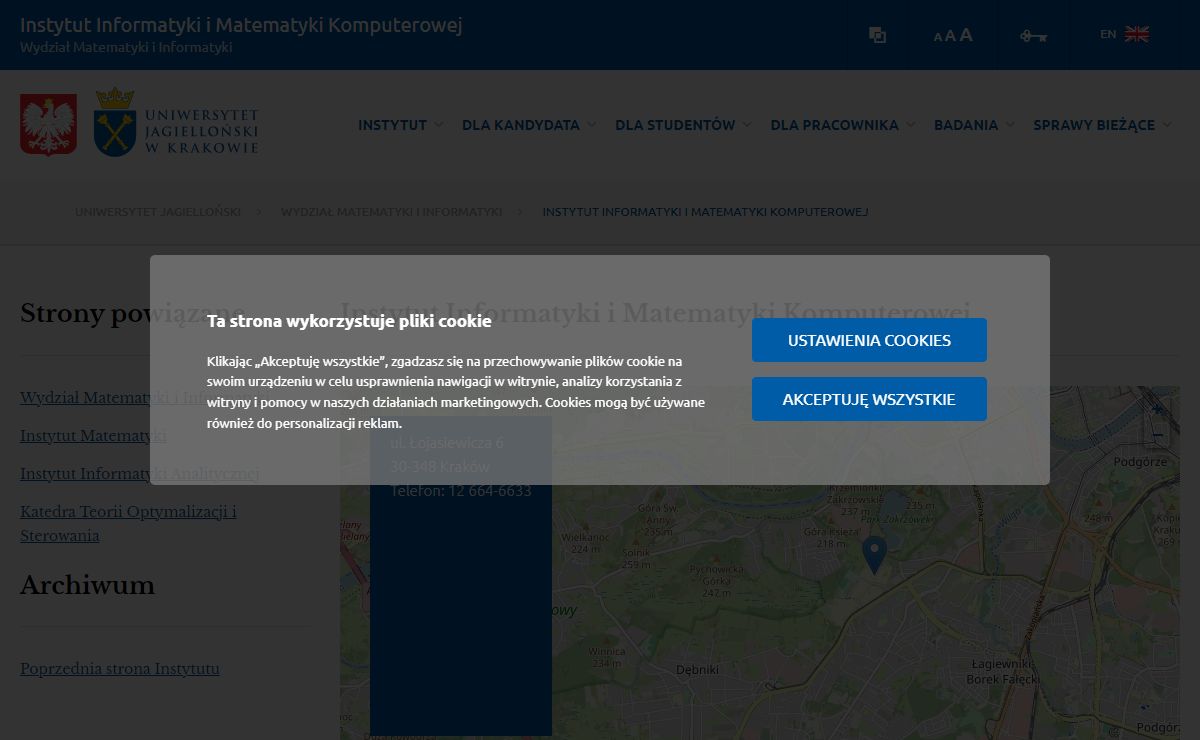Open the Instytut Matematyki sidebar link
The width and height of the screenshot is (1200, 740).
coord(93,436)
